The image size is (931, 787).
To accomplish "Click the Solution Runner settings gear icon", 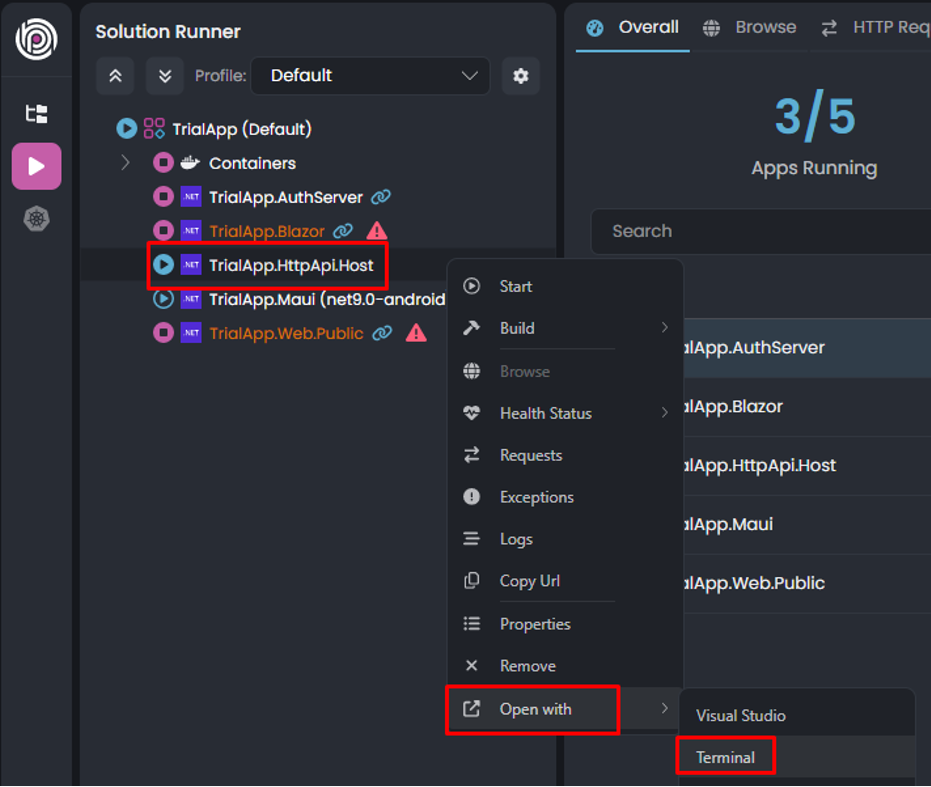I will point(520,76).
